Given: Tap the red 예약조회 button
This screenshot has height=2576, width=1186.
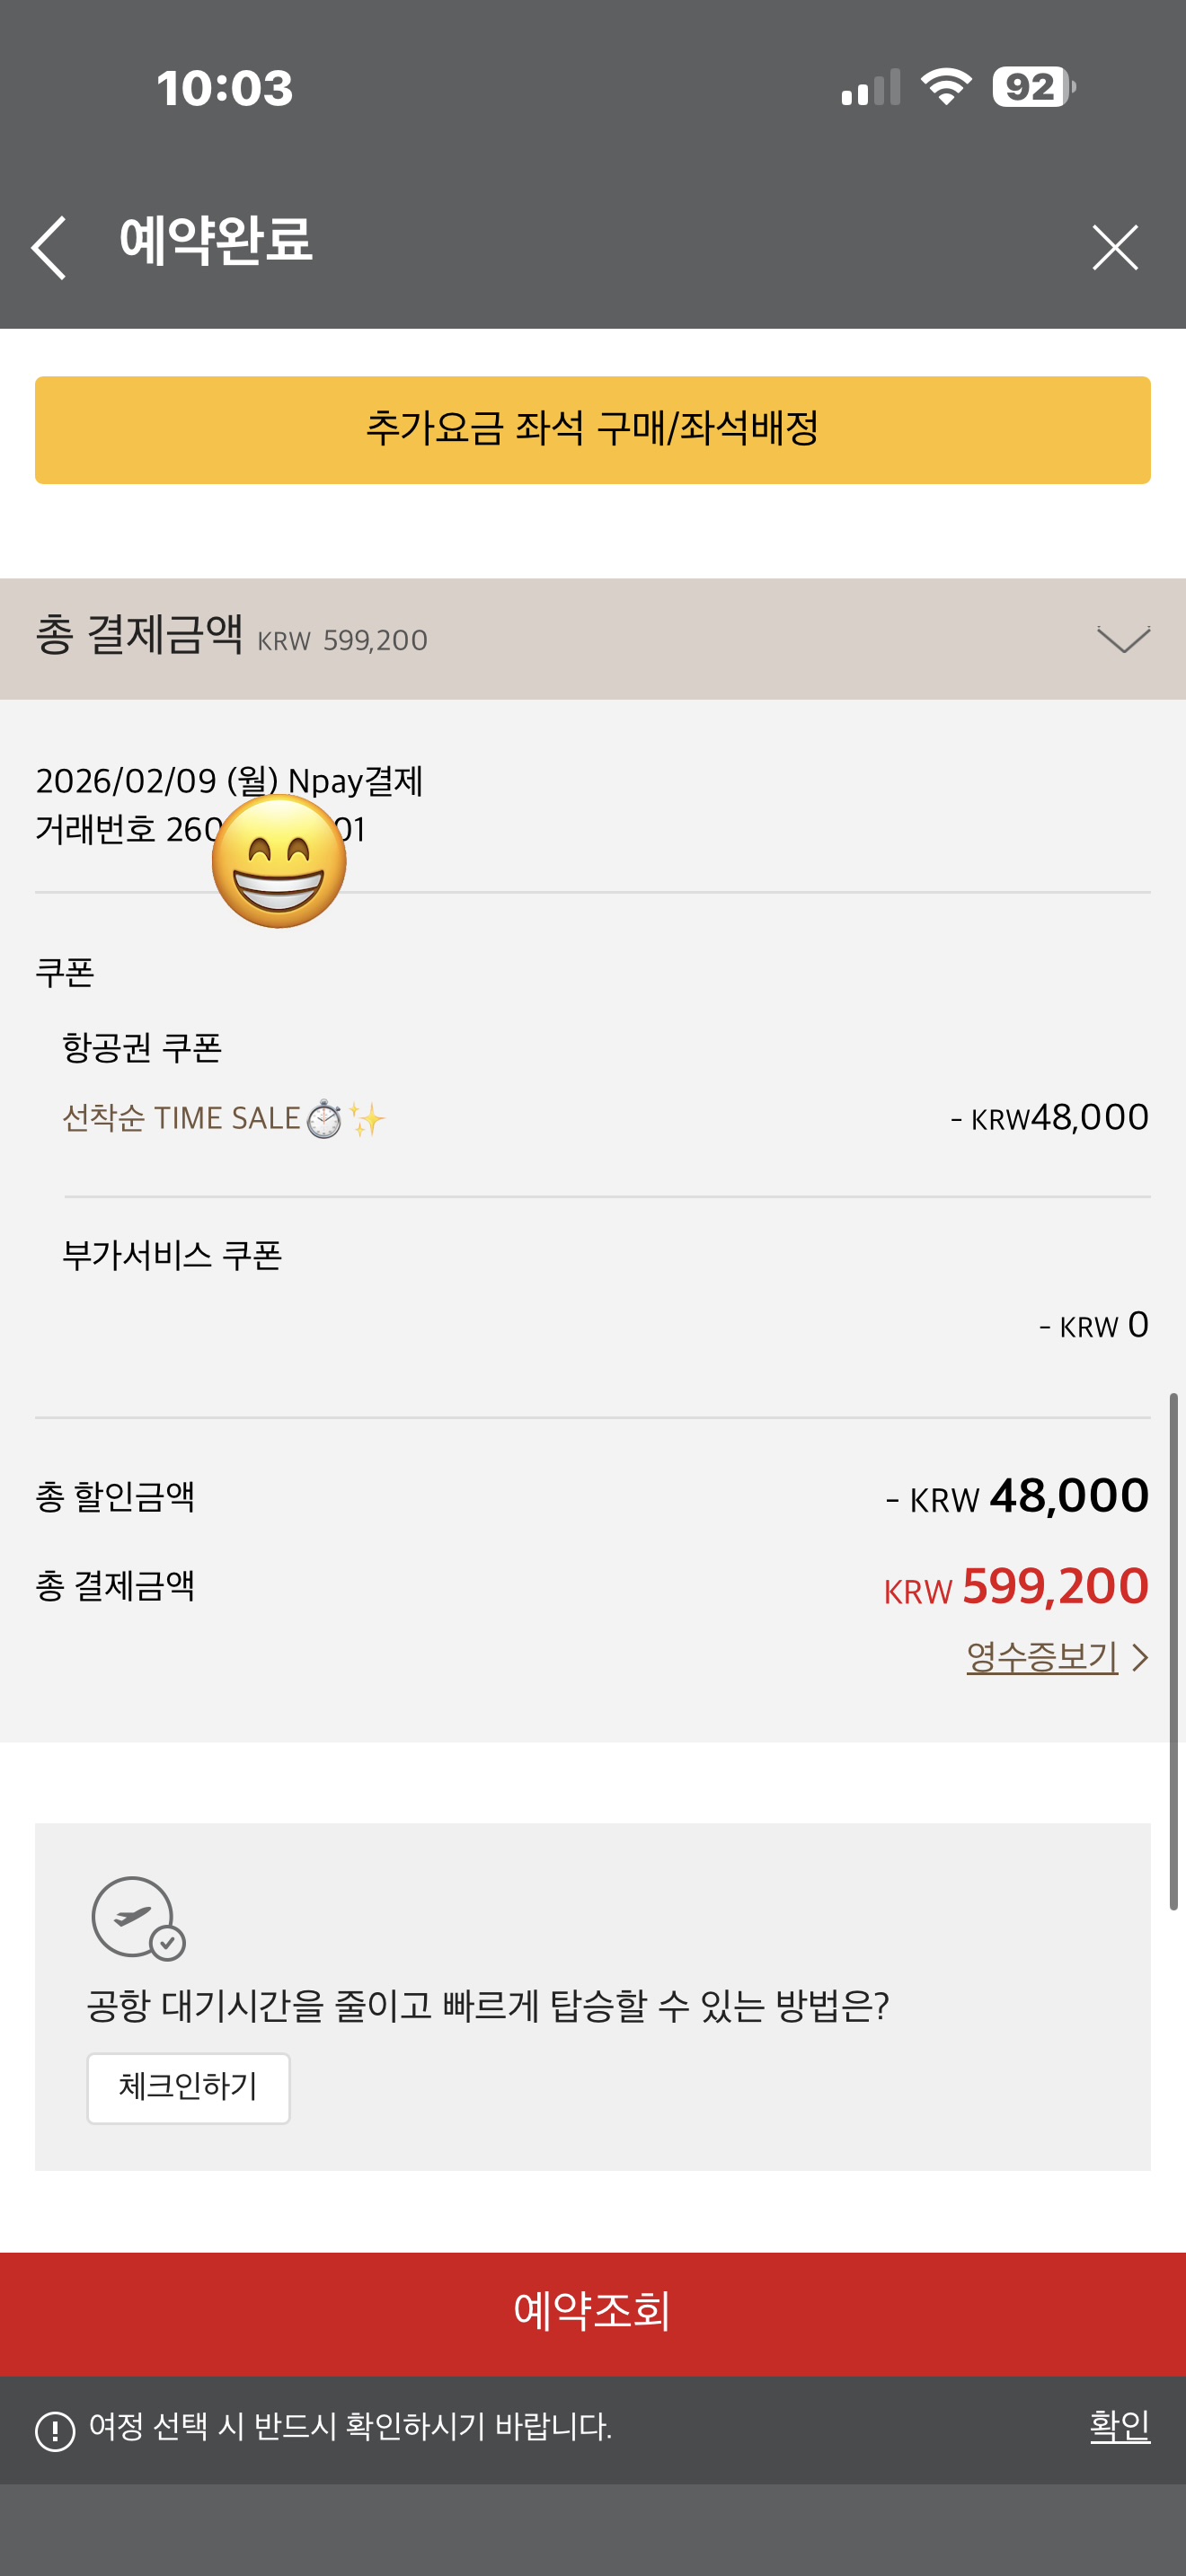Looking at the screenshot, I should point(593,2311).
